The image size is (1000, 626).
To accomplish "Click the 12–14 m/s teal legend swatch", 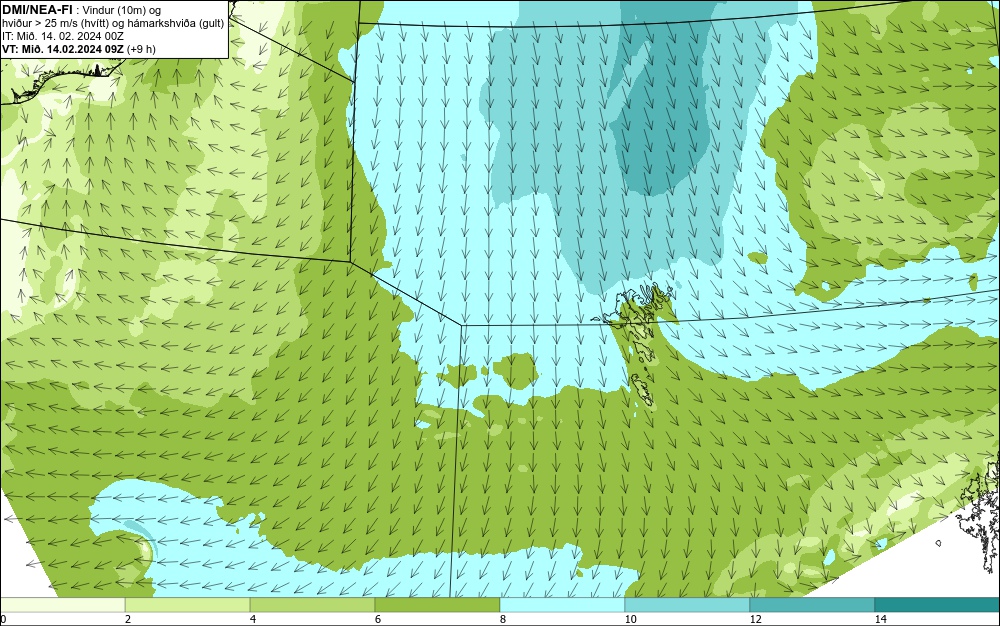I will click(812, 605).
